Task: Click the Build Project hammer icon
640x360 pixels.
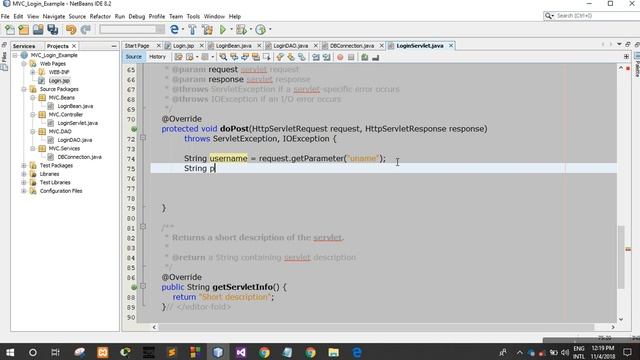Action: pos(192,29)
